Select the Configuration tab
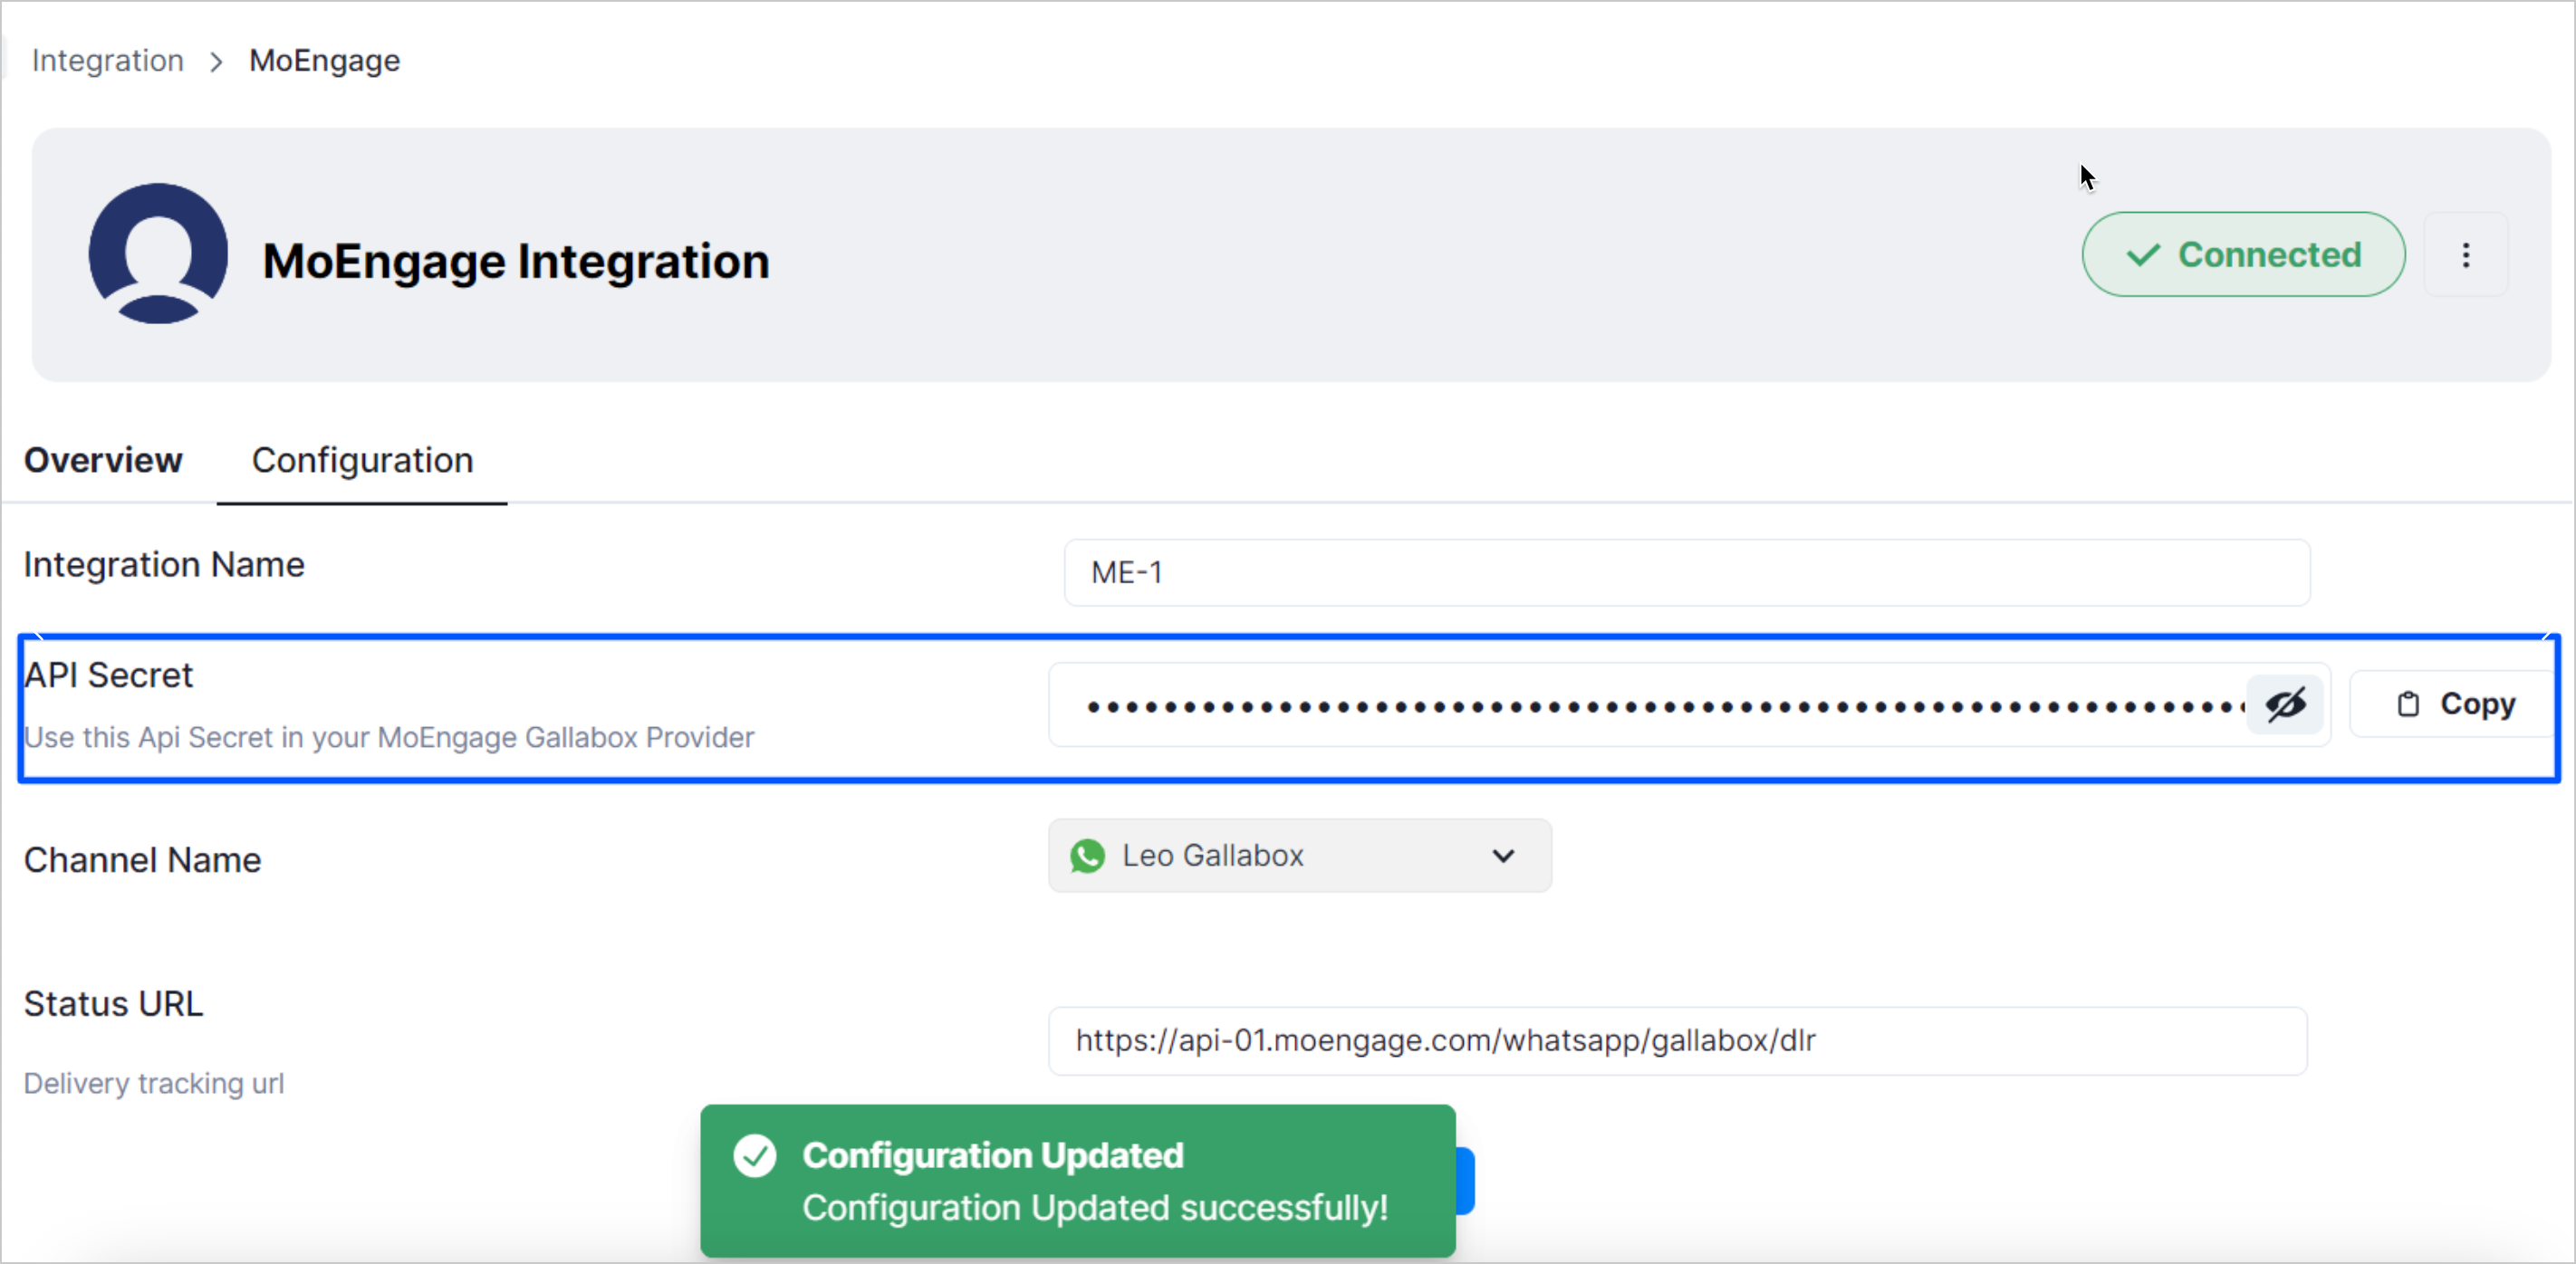2576x1264 pixels. [362, 460]
